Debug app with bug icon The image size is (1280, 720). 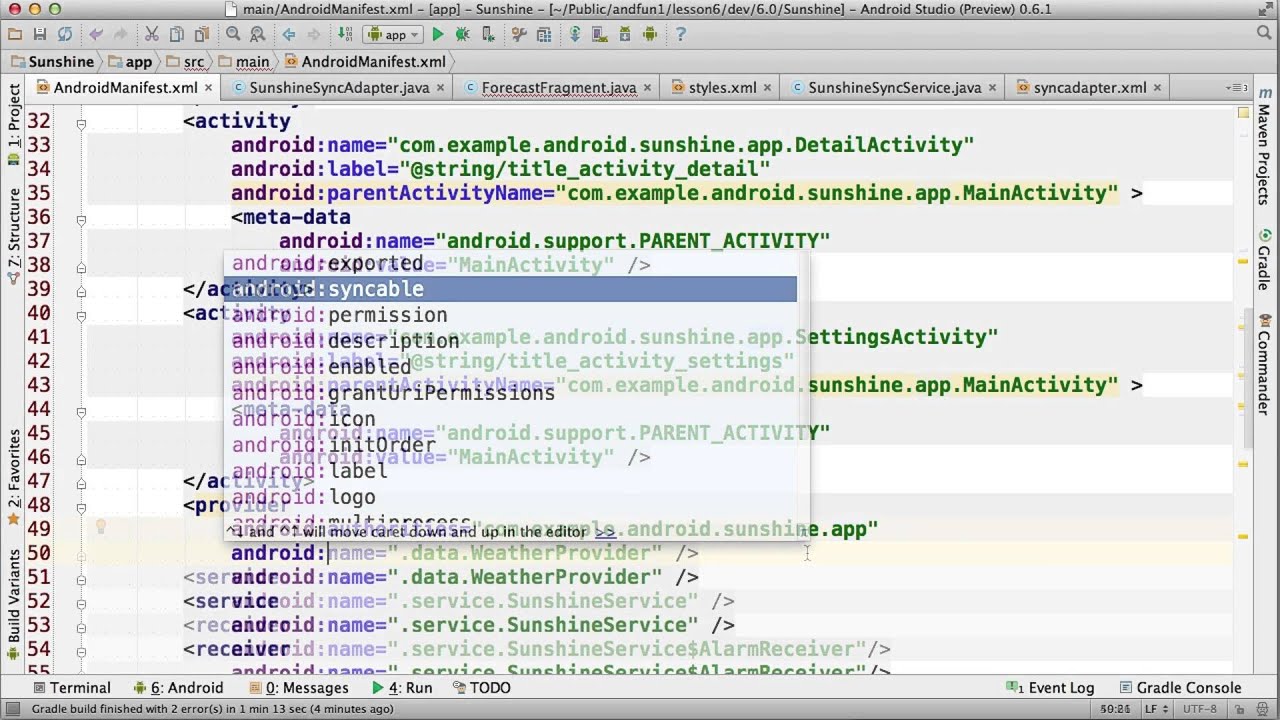462,34
